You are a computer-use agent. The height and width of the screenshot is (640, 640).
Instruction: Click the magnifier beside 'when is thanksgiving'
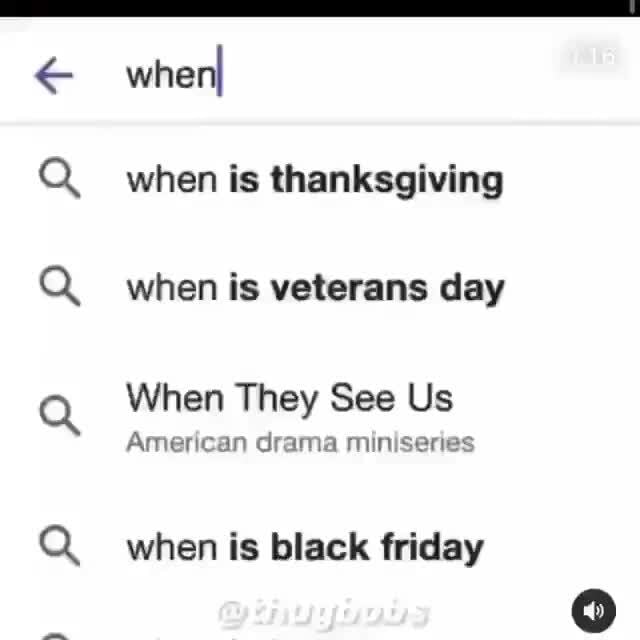(x=59, y=180)
